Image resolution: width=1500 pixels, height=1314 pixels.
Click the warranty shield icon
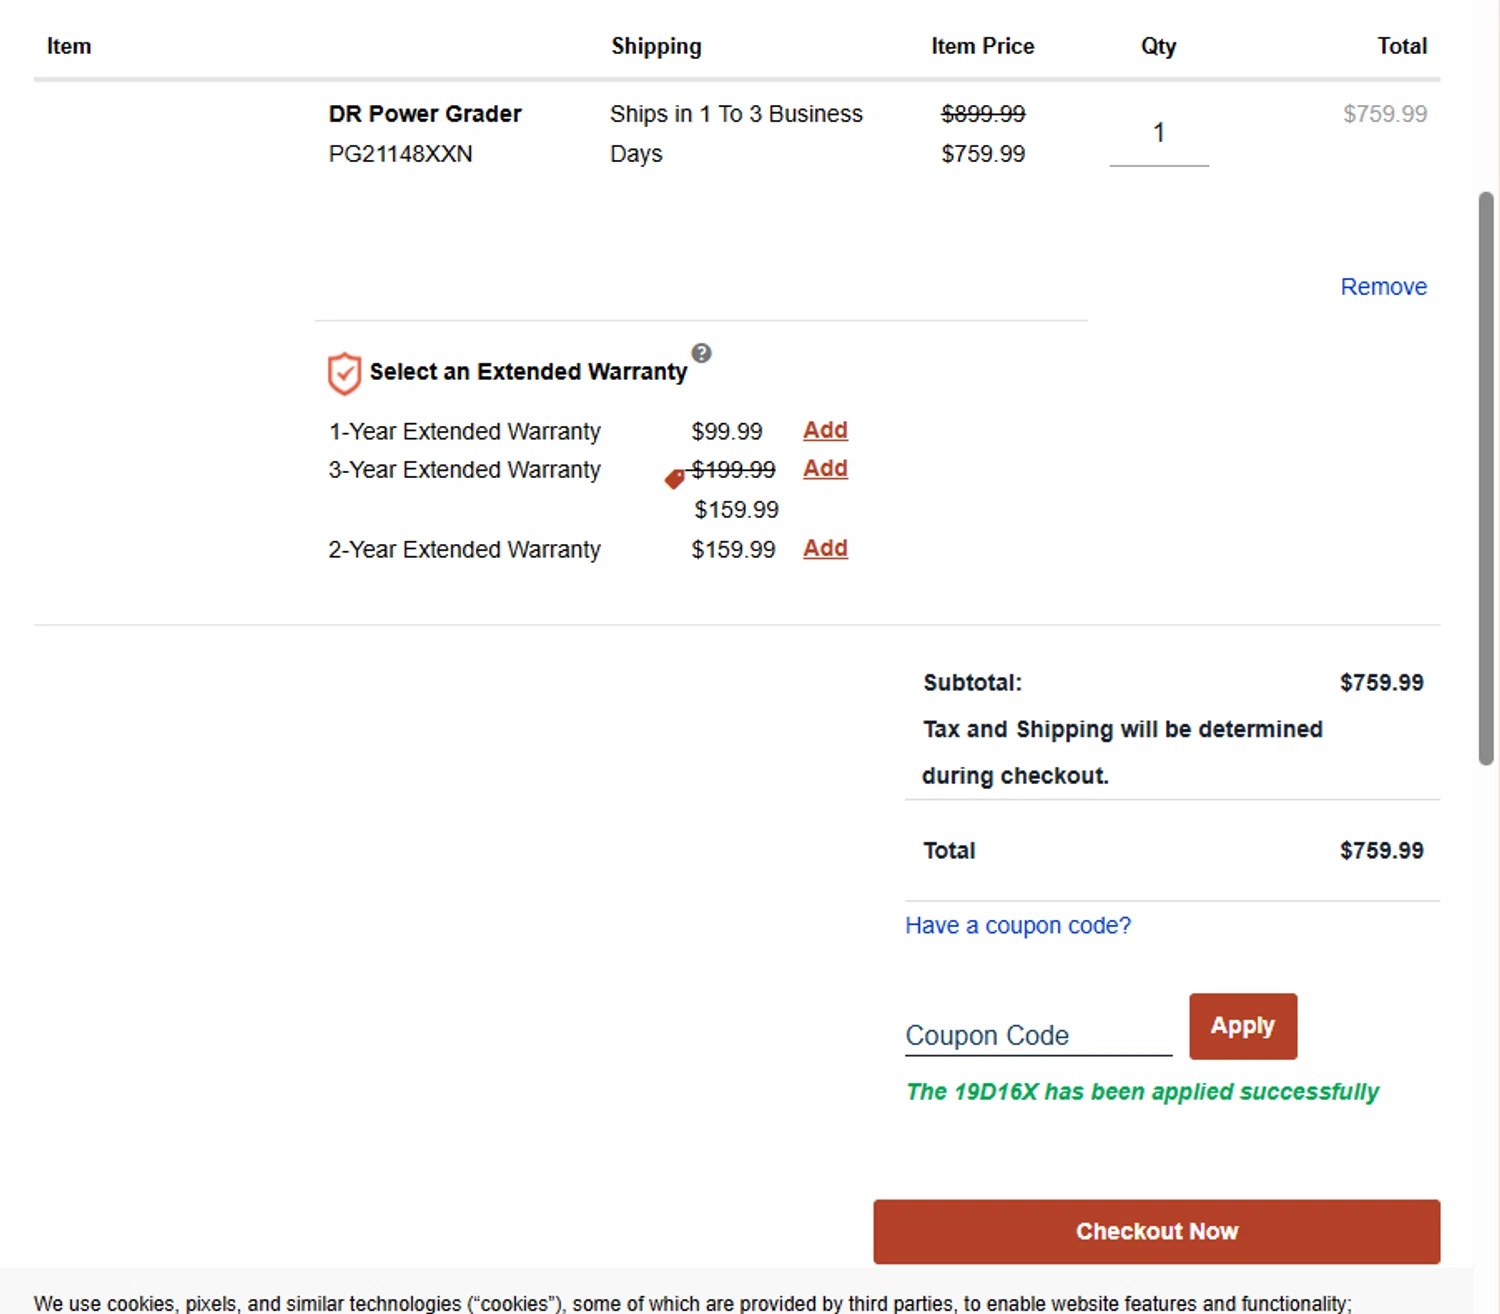point(344,373)
